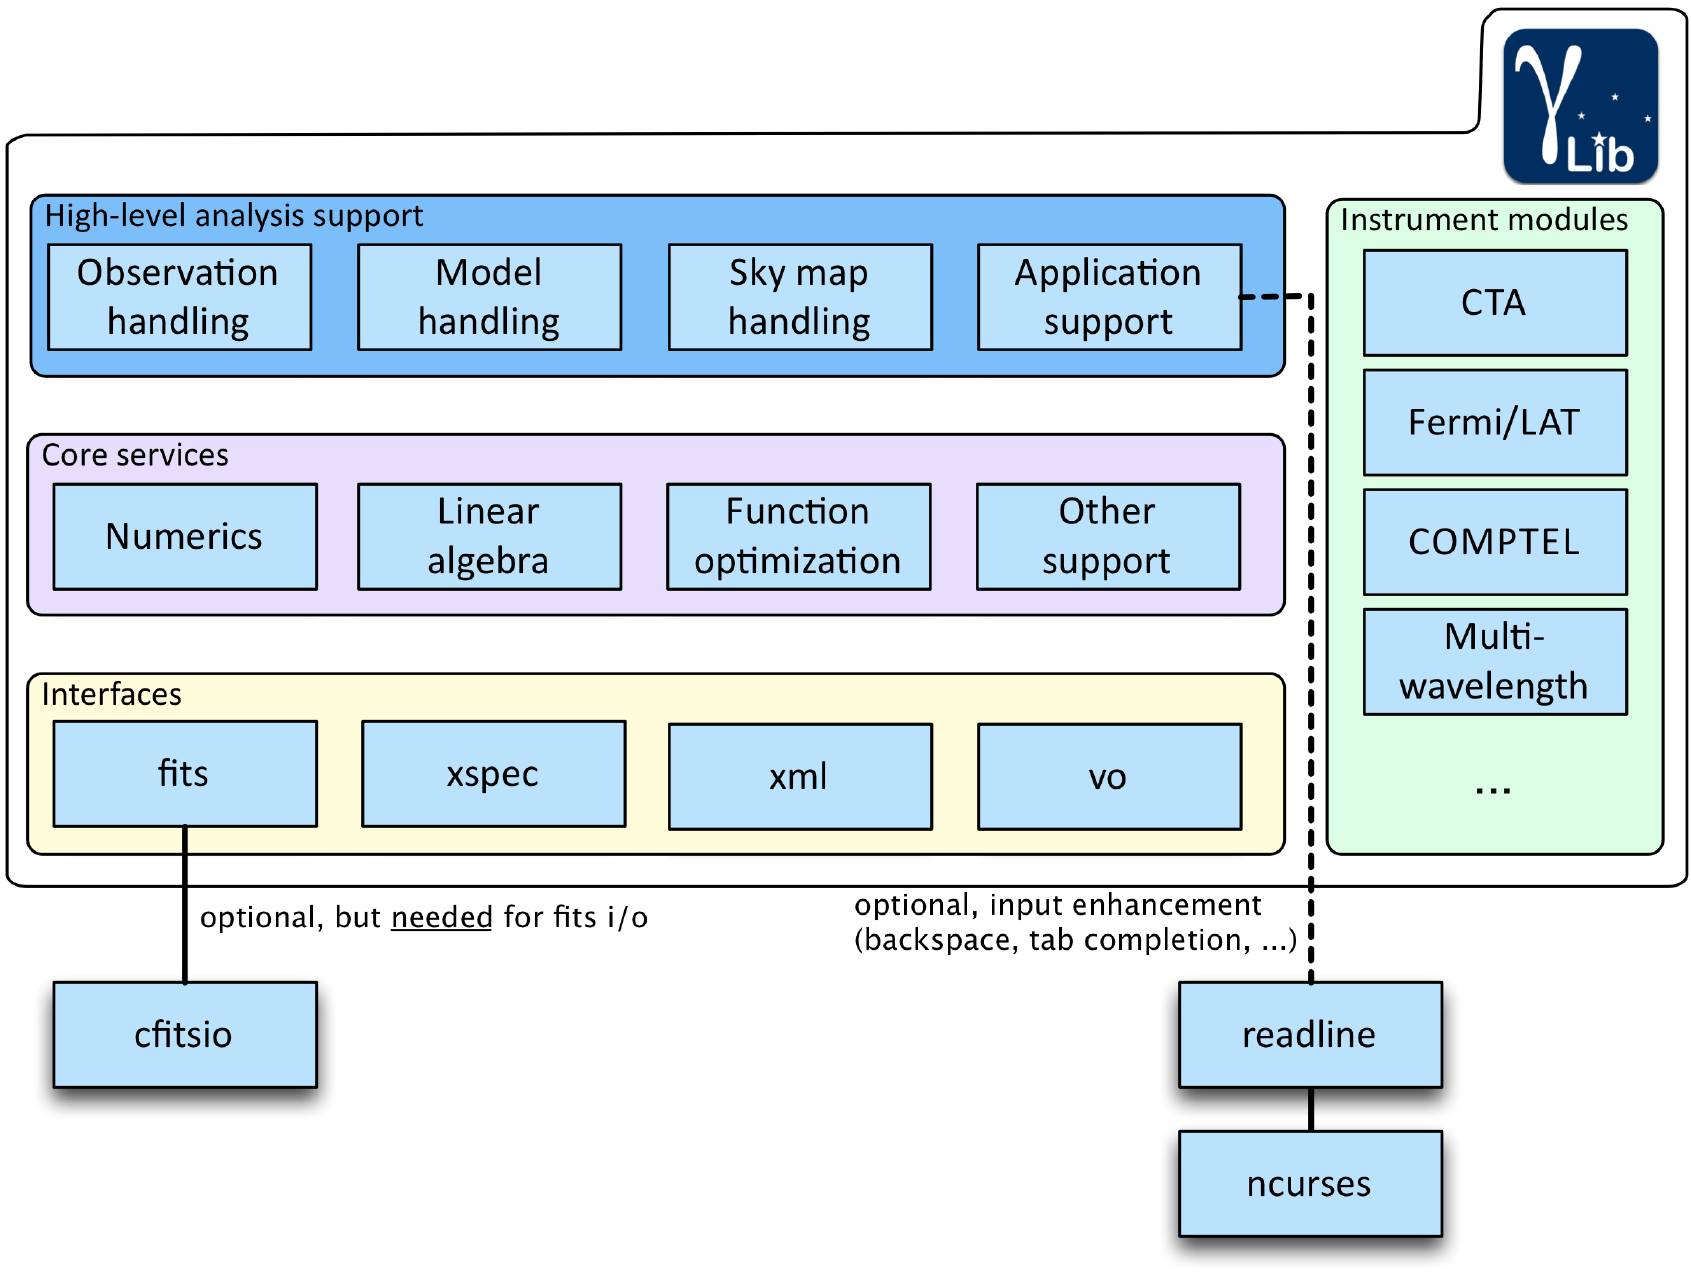Click the Function optimization box
Image resolution: width=1691 pixels, height=1280 pixels.
(x=798, y=537)
